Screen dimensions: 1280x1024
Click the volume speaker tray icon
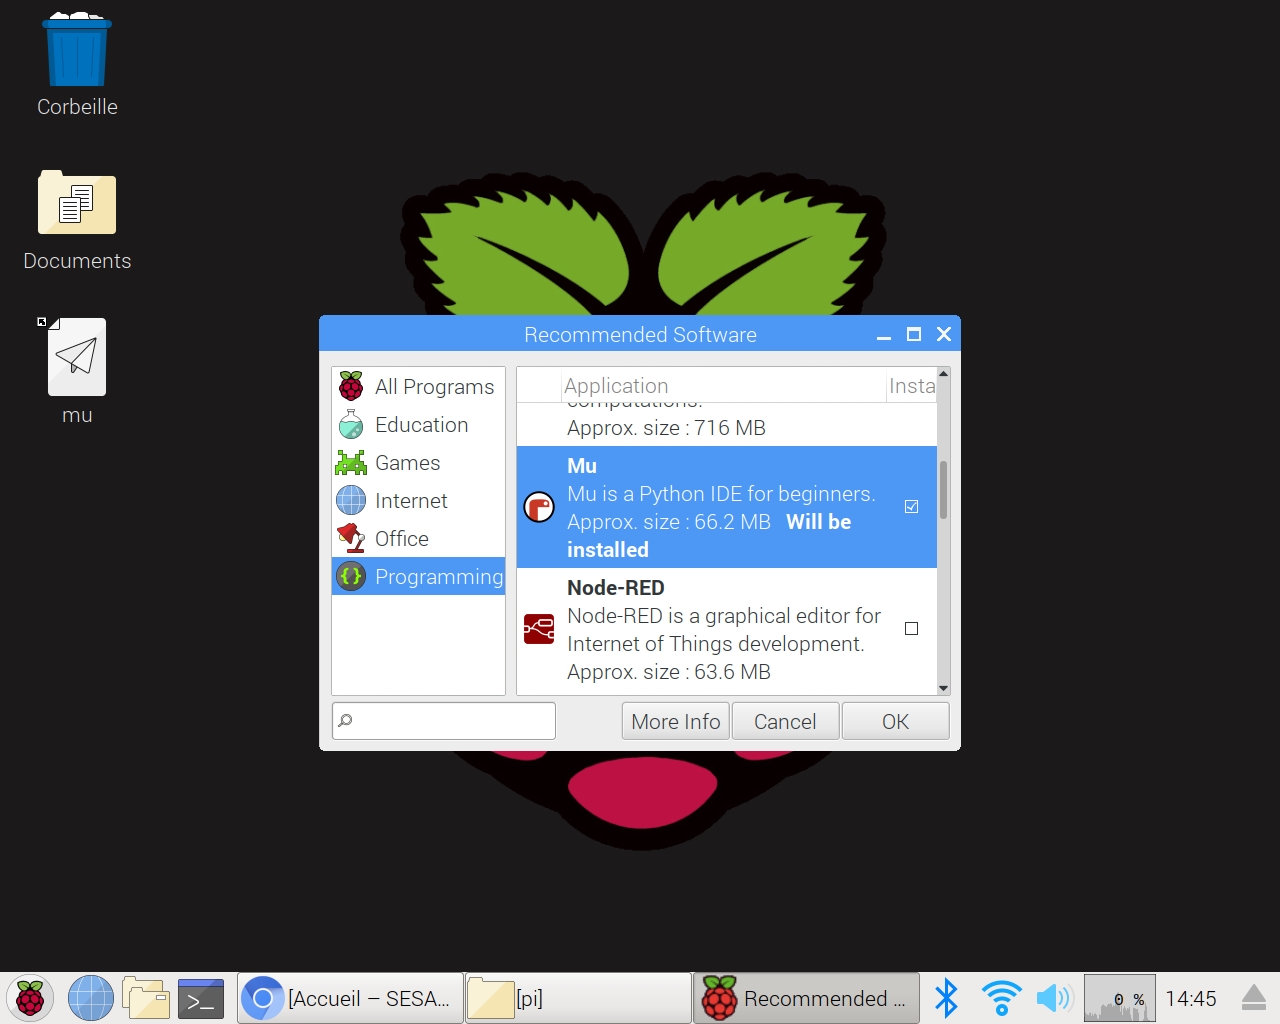click(x=1054, y=998)
